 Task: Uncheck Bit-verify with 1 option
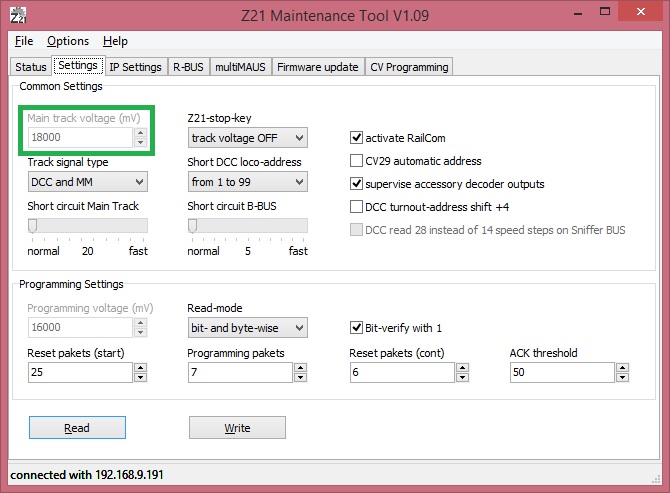(x=356, y=328)
